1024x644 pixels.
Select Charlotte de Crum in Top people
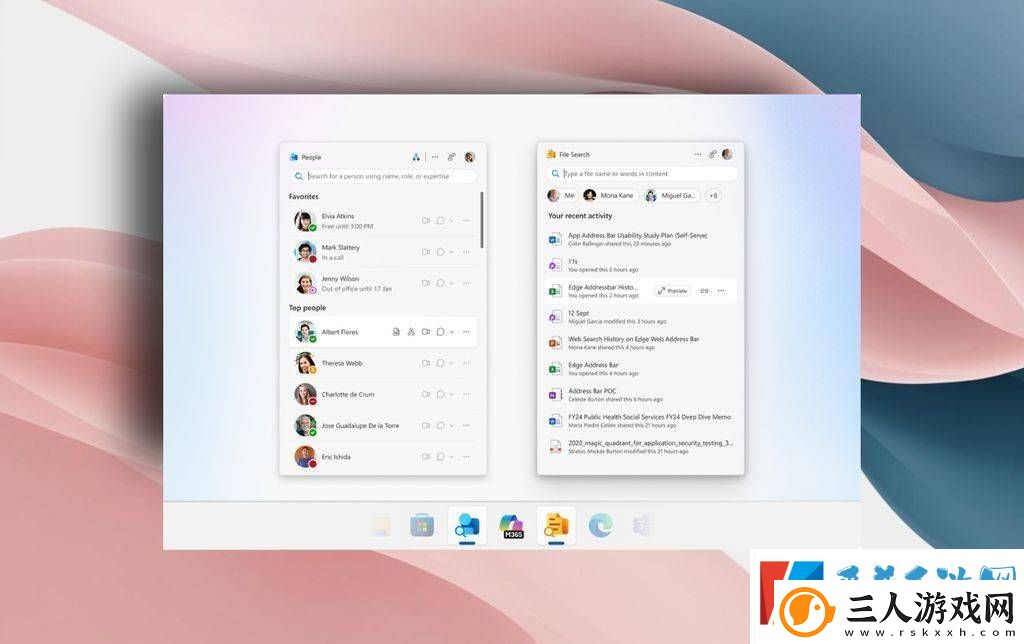click(x=383, y=394)
